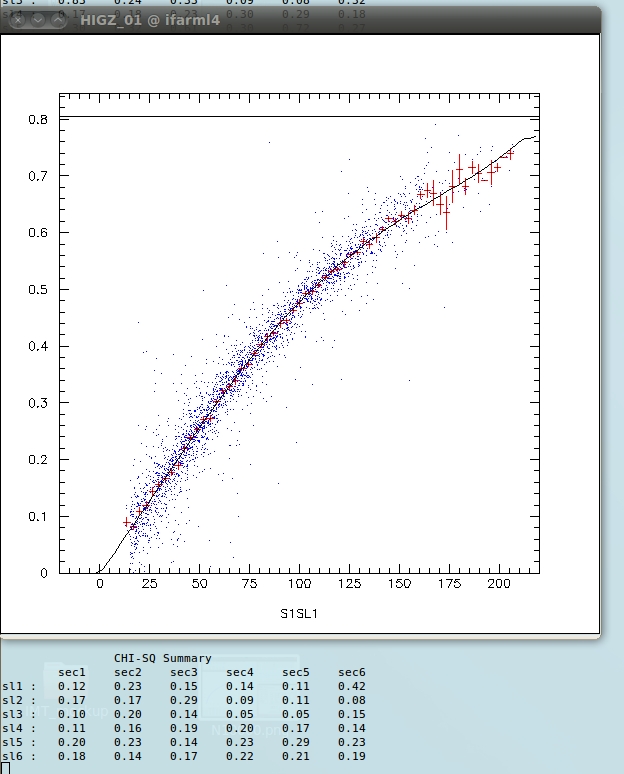Focus the HIGZ_01 @ ifarml4 title bar
Screen dimensions: 624x774
pyautogui.click(x=300, y=20)
